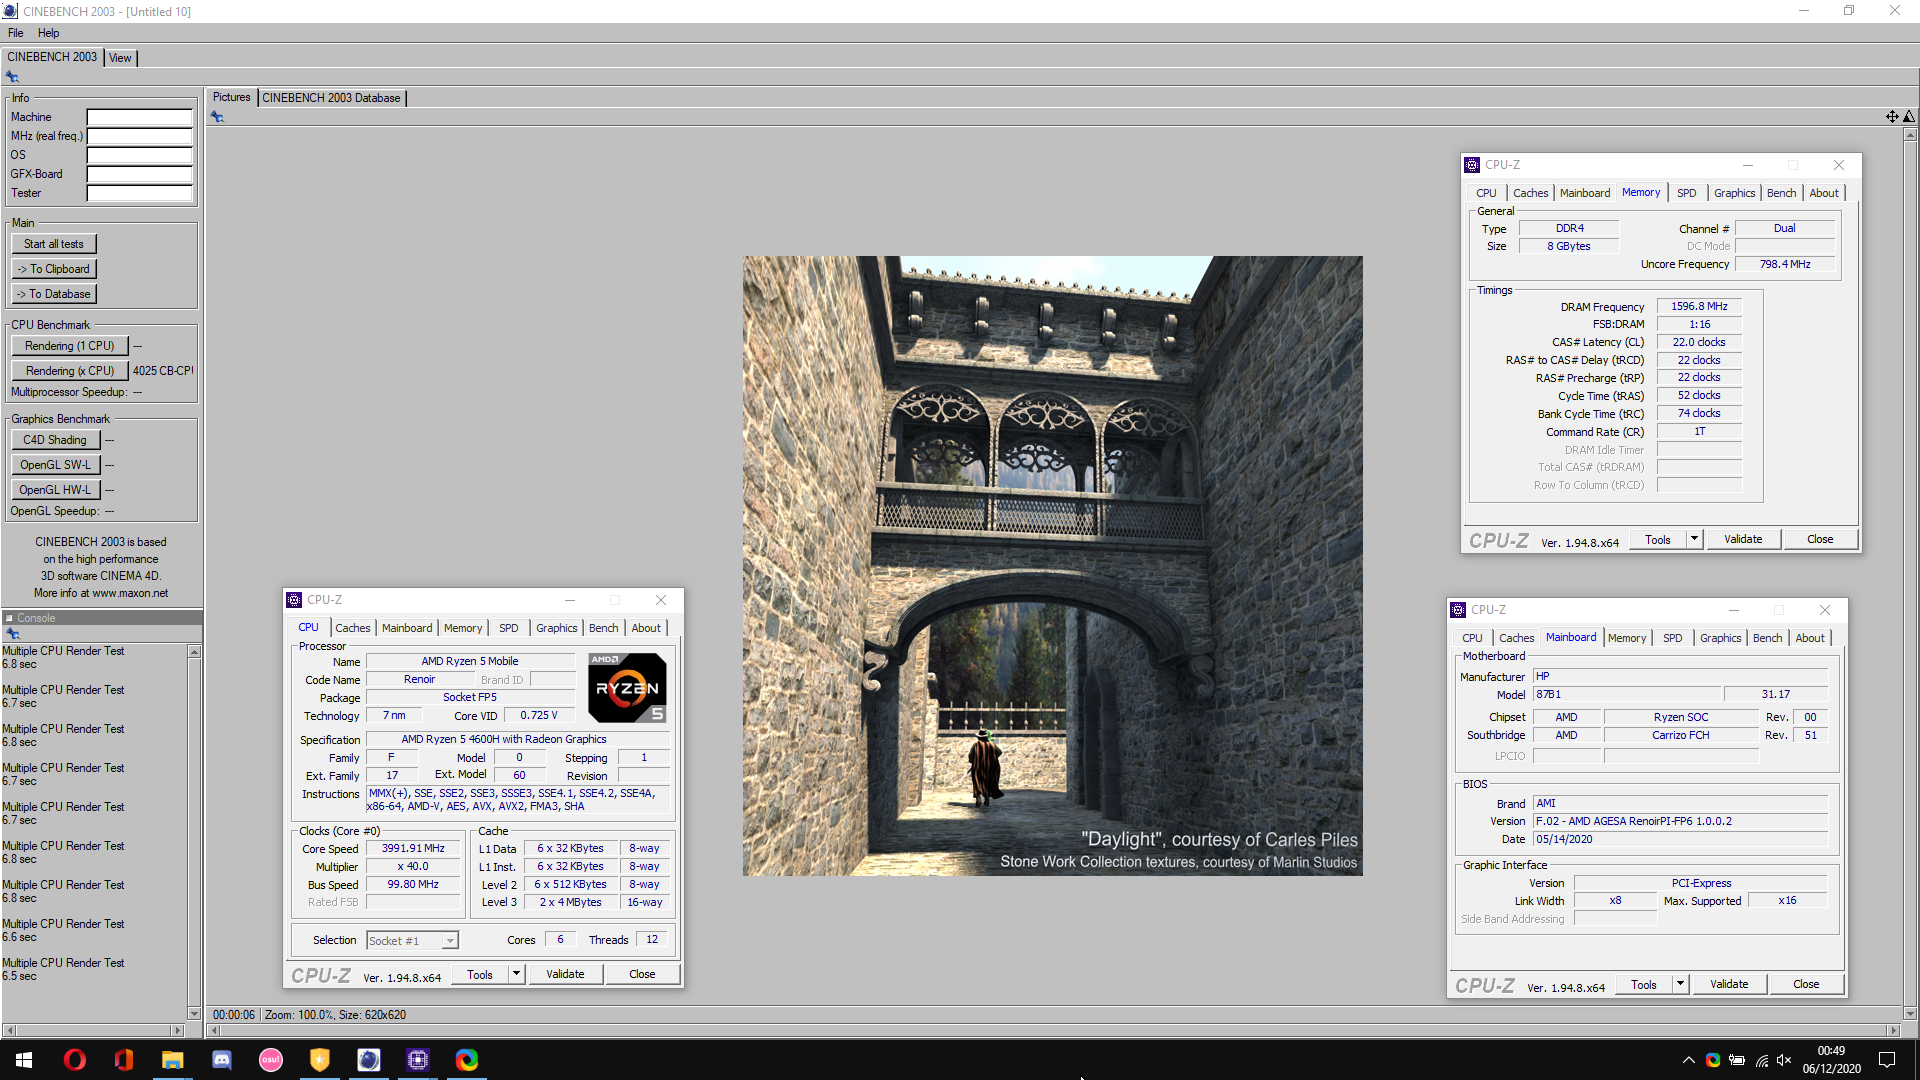Select the Pictures tab
This screenshot has height=1080, width=1920.
[x=231, y=97]
